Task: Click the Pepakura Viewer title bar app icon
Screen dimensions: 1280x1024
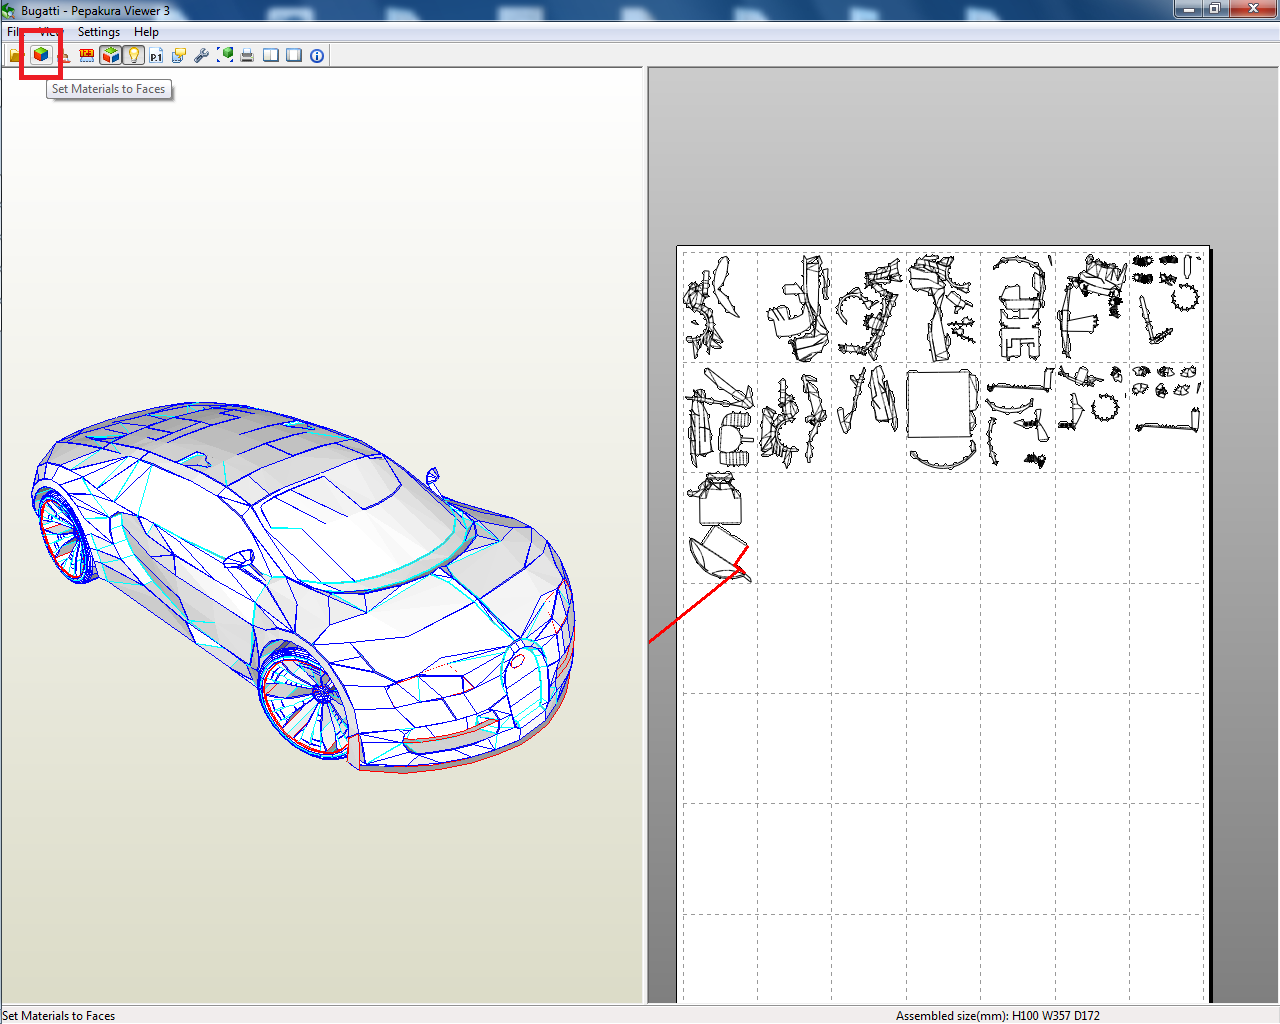Action: 9,10
